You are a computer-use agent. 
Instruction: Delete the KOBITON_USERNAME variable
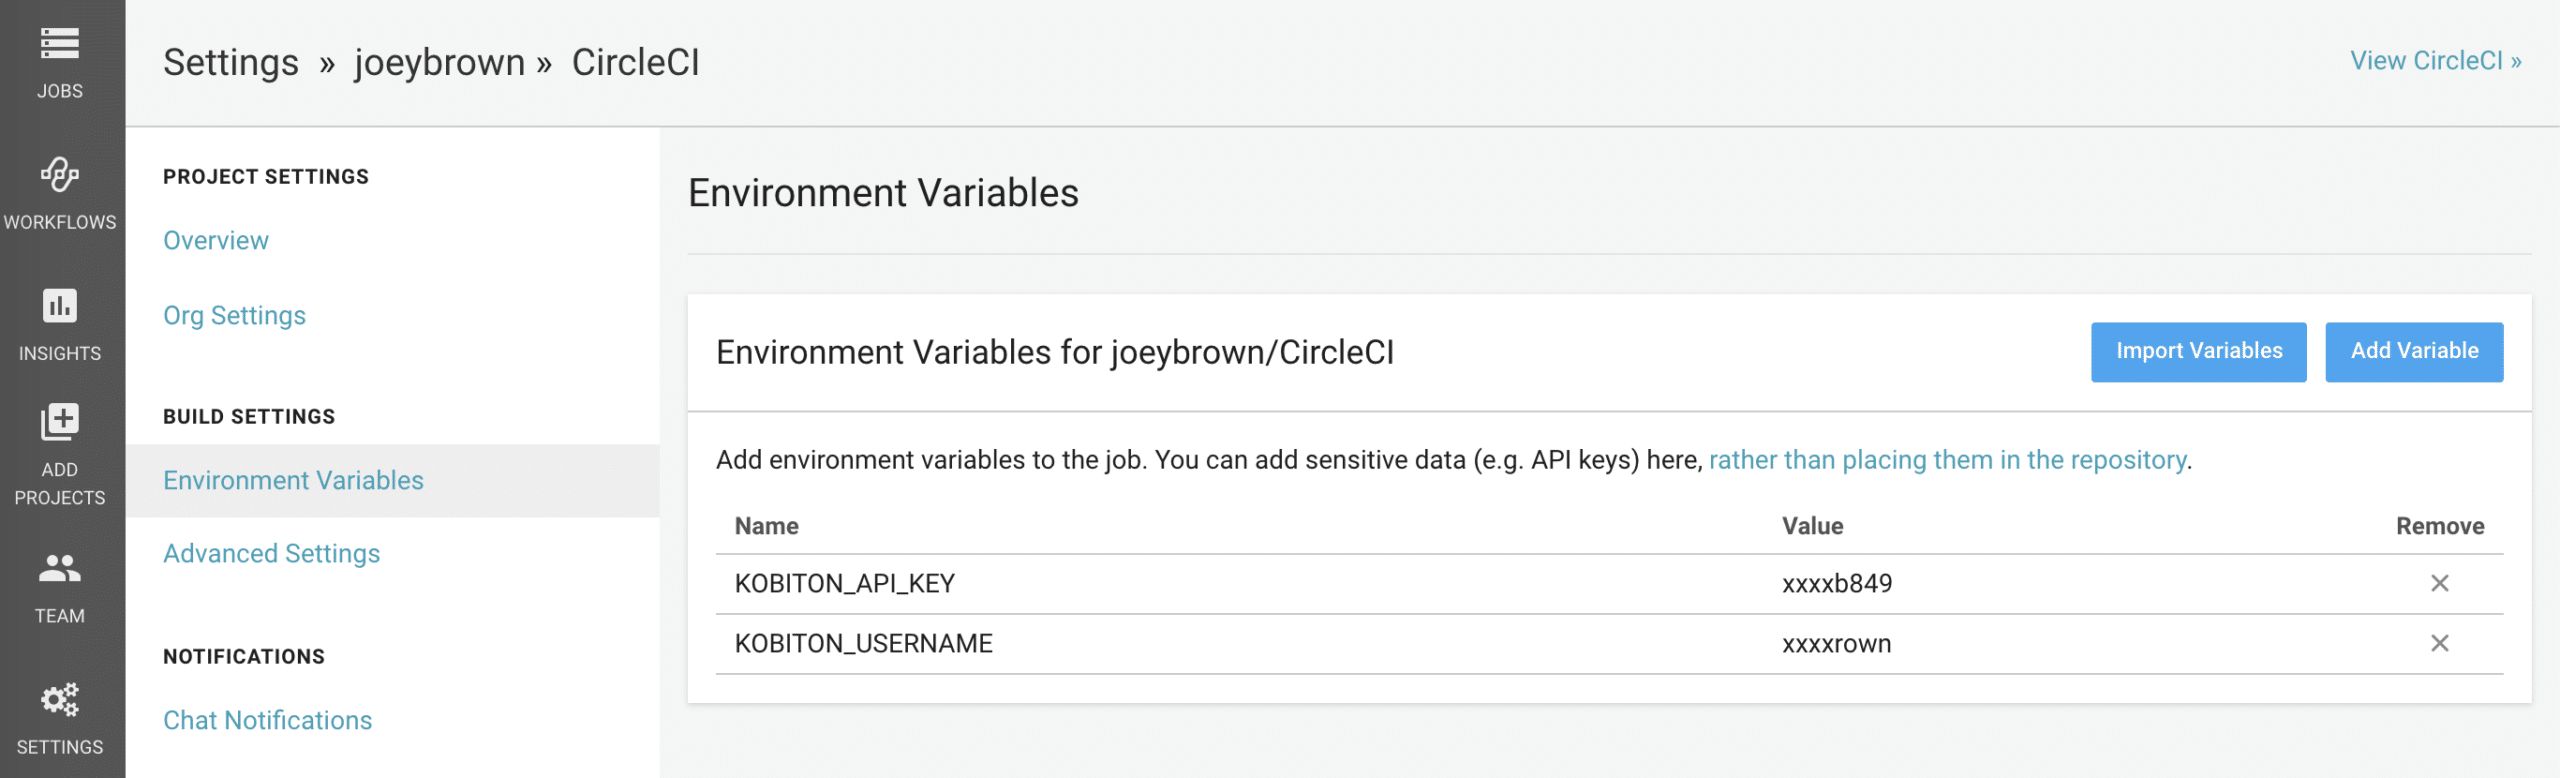pos(2439,643)
